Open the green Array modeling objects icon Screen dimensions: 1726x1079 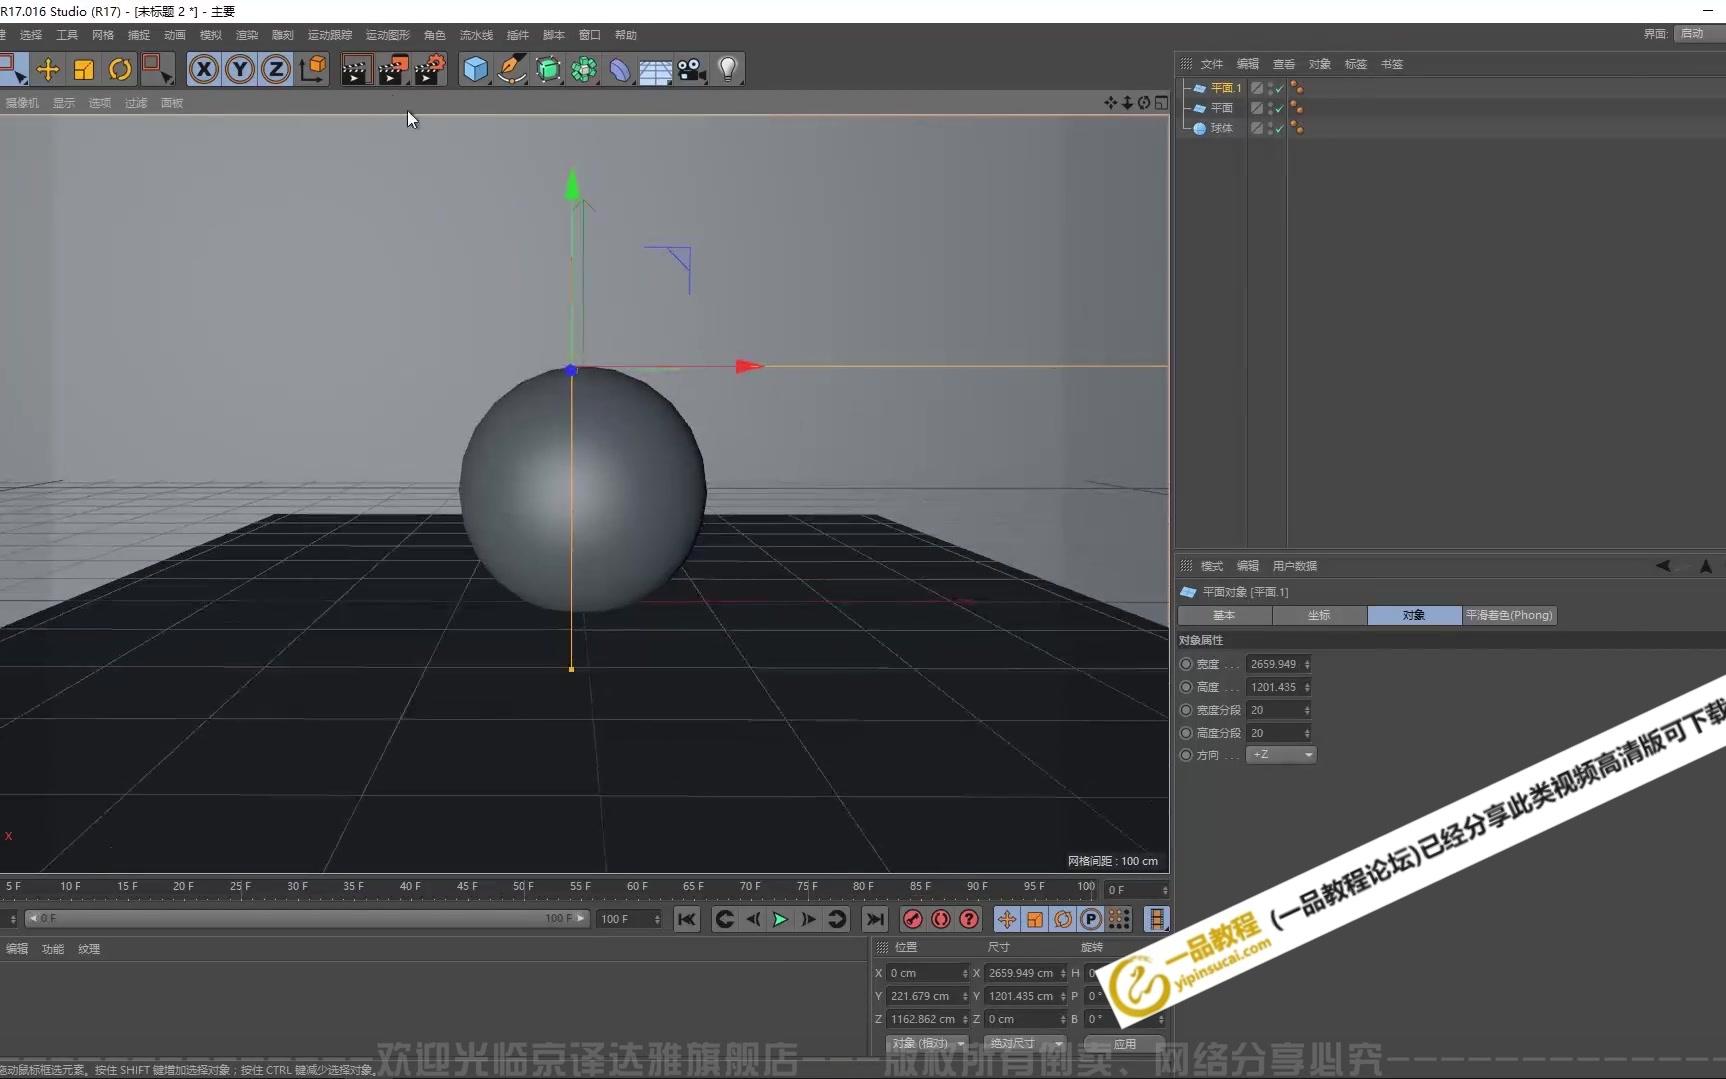click(584, 69)
